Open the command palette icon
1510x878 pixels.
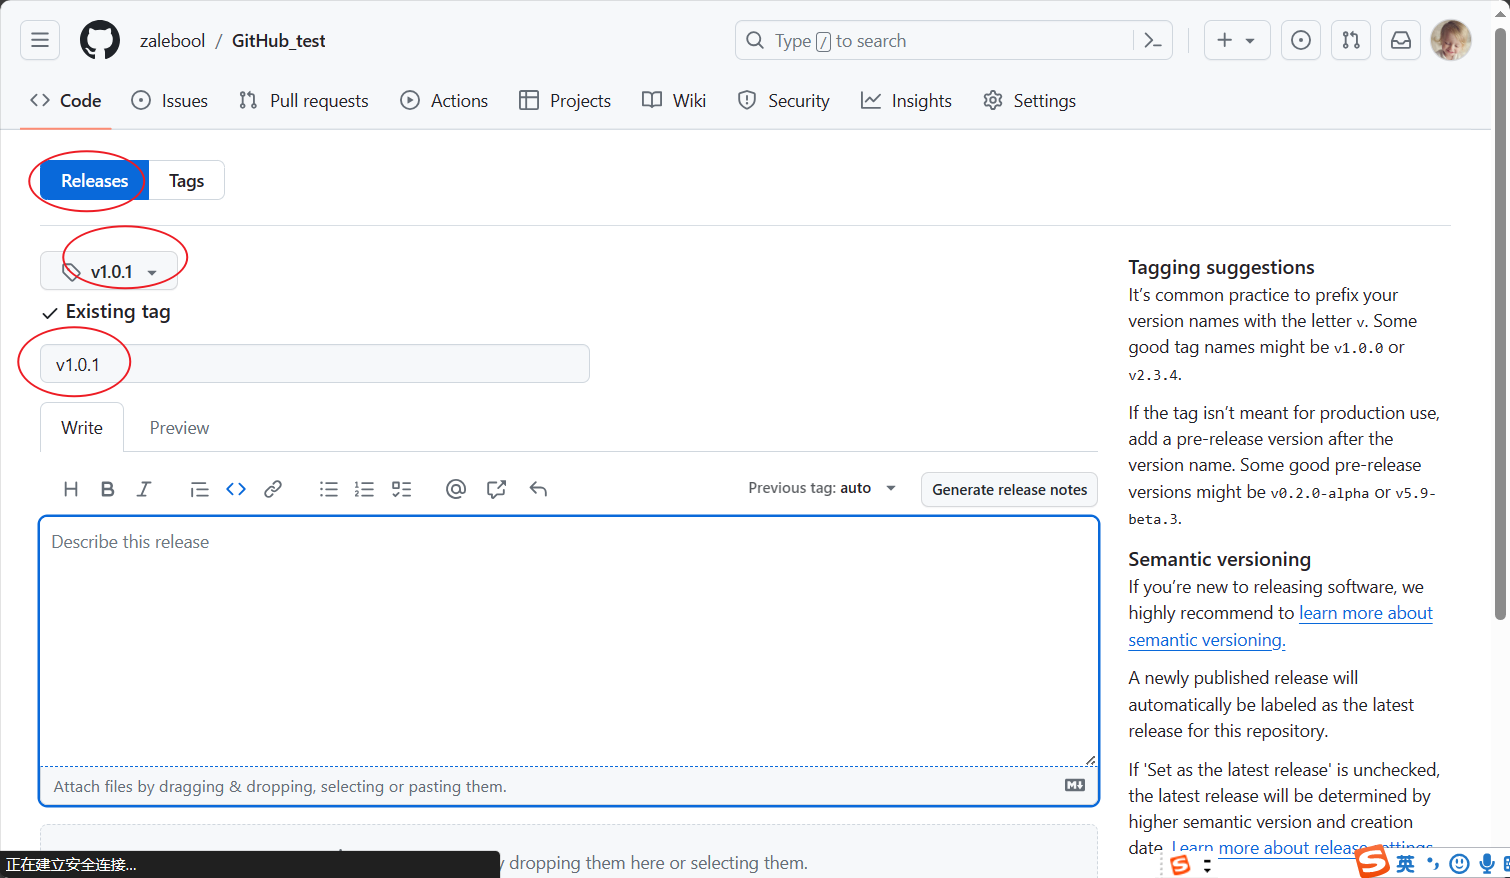pyautogui.click(x=1153, y=40)
